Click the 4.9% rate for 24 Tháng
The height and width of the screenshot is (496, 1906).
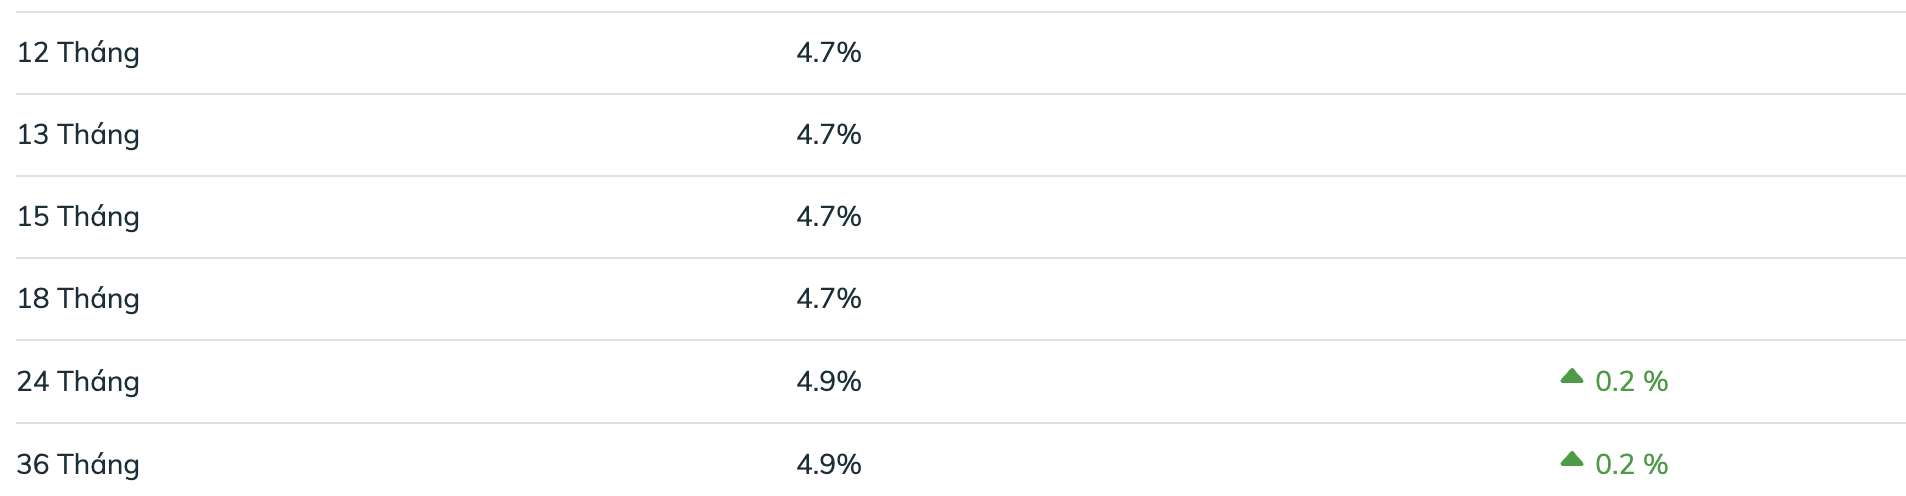pyautogui.click(x=829, y=381)
